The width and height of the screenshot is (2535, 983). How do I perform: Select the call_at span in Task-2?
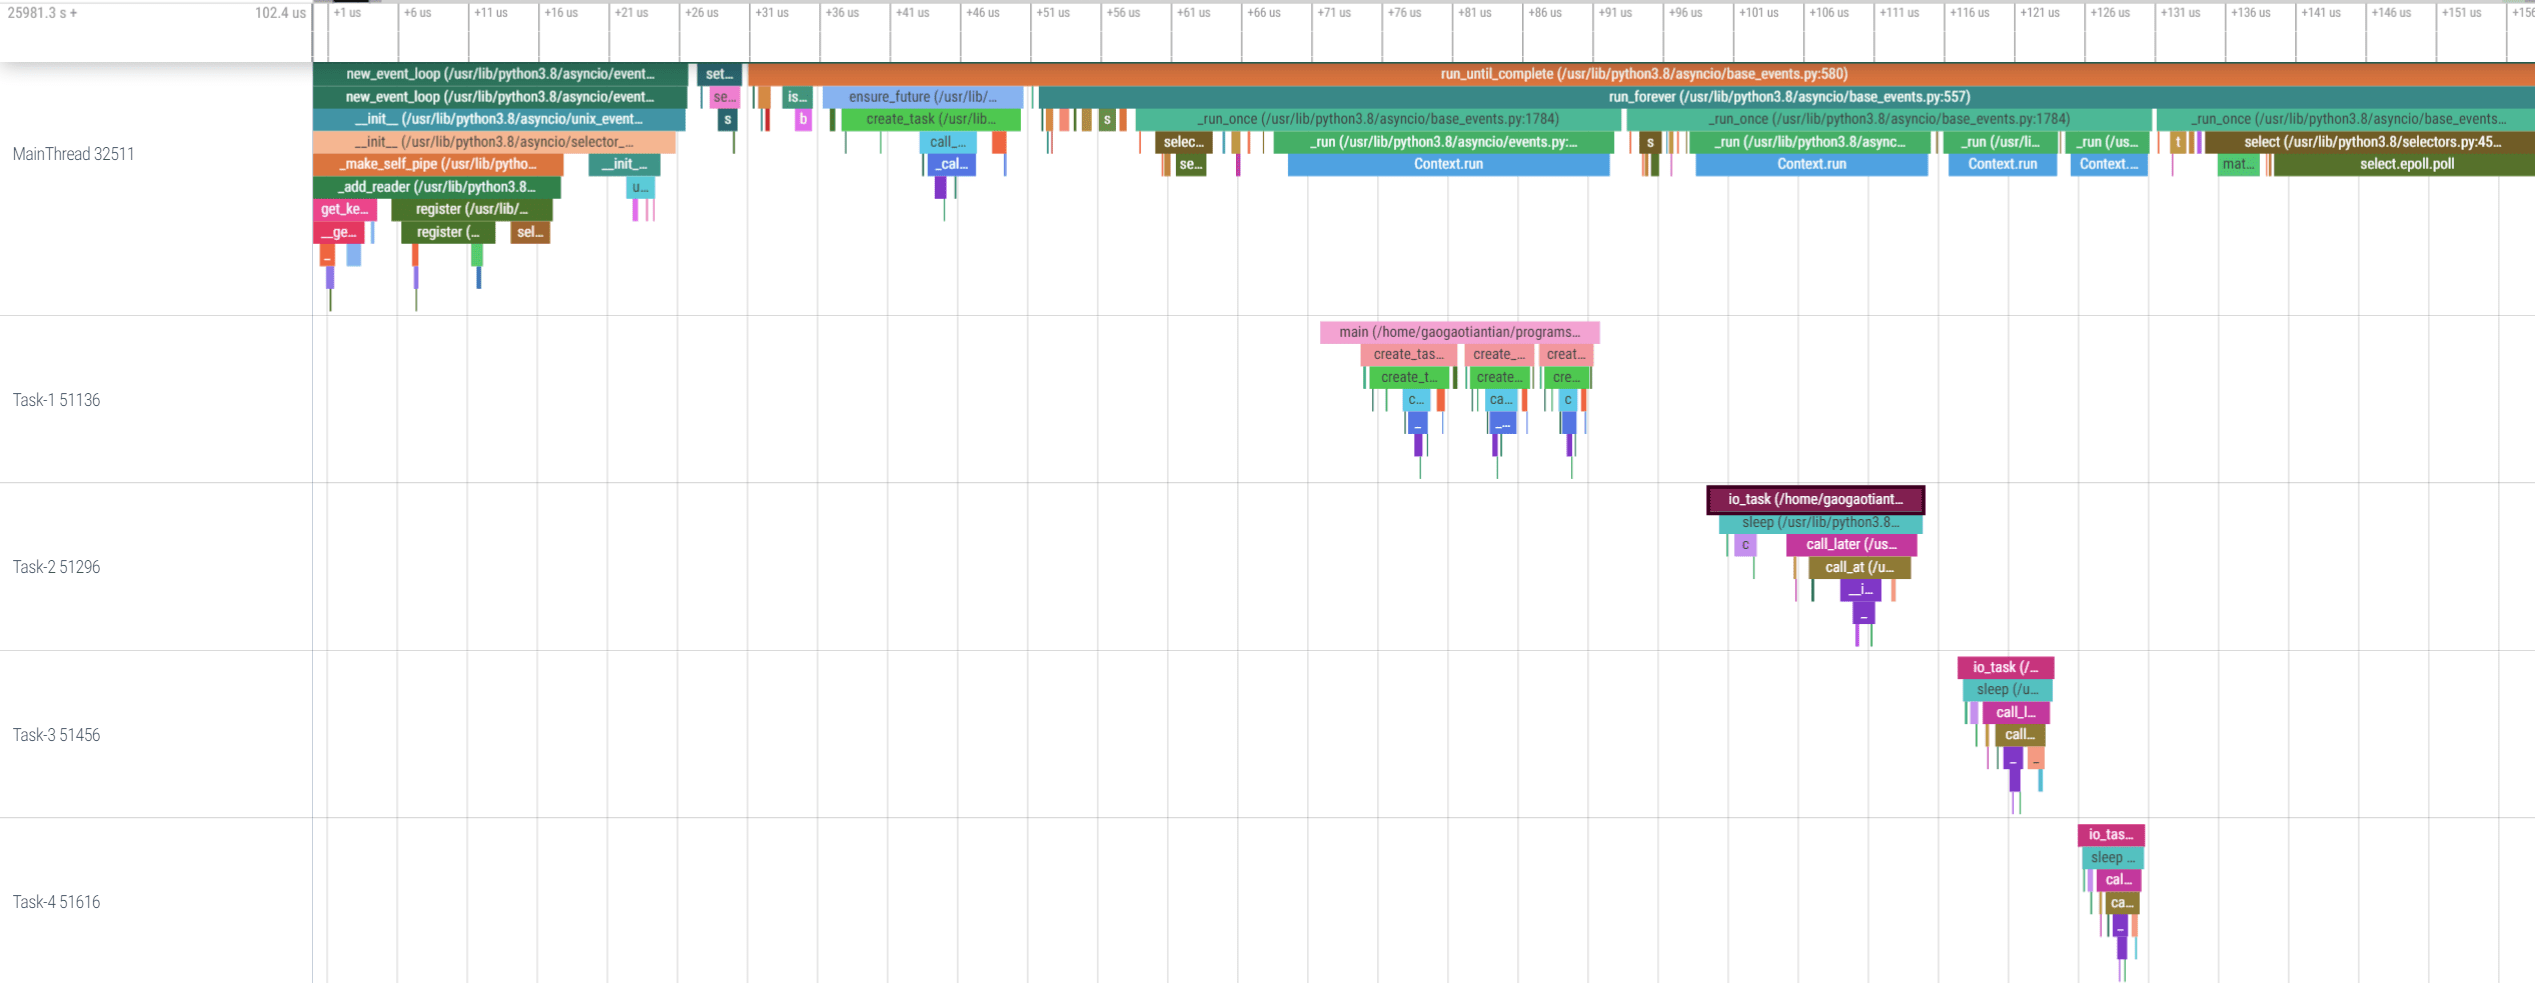click(x=1860, y=567)
